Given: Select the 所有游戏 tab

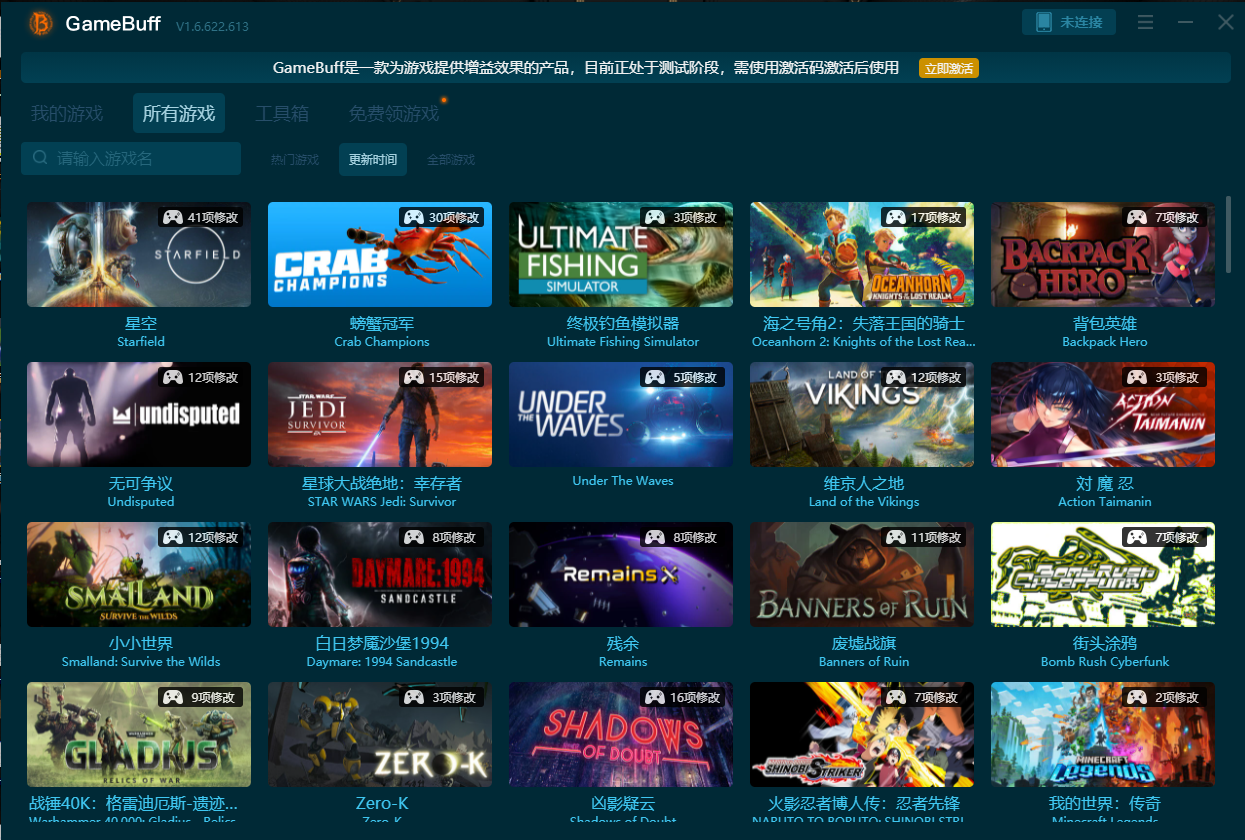Looking at the screenshot, I should pos(179,114).
